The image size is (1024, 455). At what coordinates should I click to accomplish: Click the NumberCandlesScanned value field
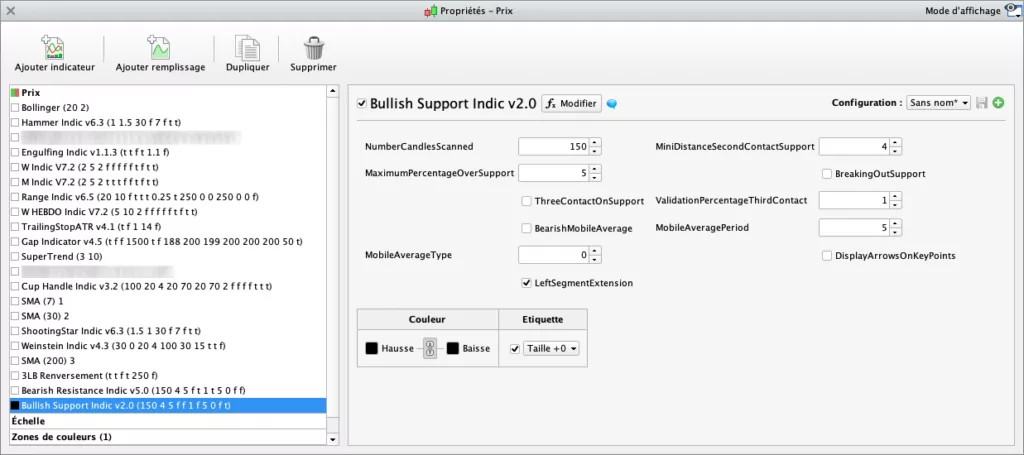(553, 146)
